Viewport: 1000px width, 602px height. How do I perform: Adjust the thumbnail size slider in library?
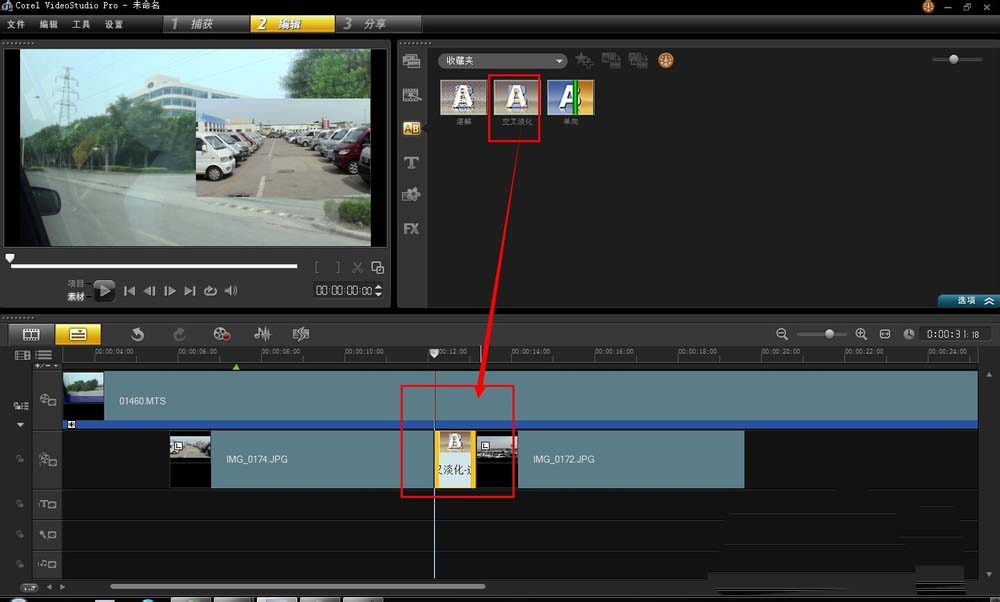tap(953, 60)
